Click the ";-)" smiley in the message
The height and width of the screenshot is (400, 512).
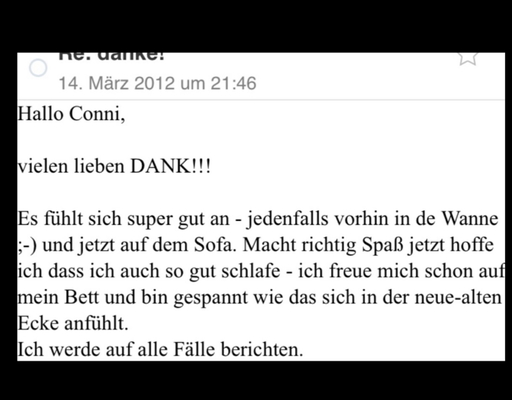[x=27, y=245]
